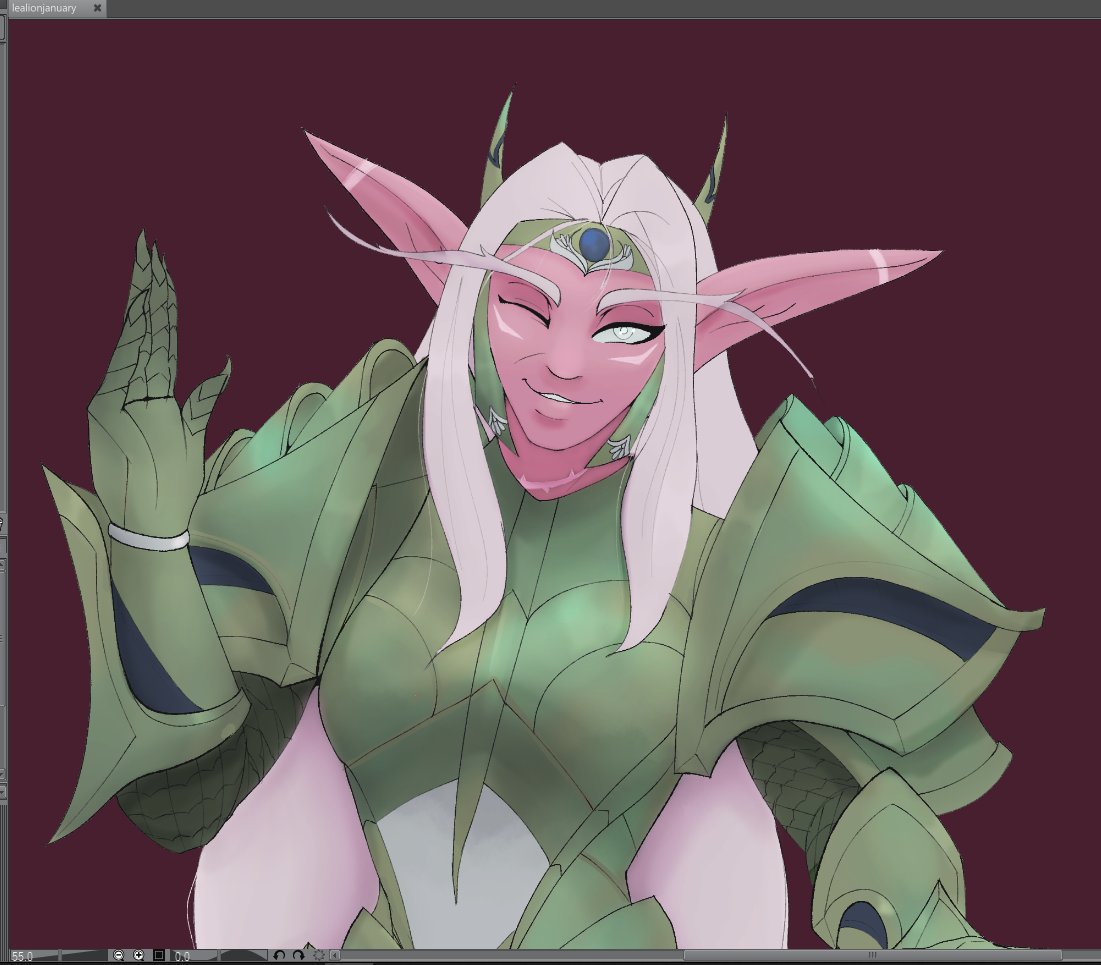Close the lealionjanuary tab
Image resolution: width=1101 pixels, height=965 pixels.
click(98, 8)
